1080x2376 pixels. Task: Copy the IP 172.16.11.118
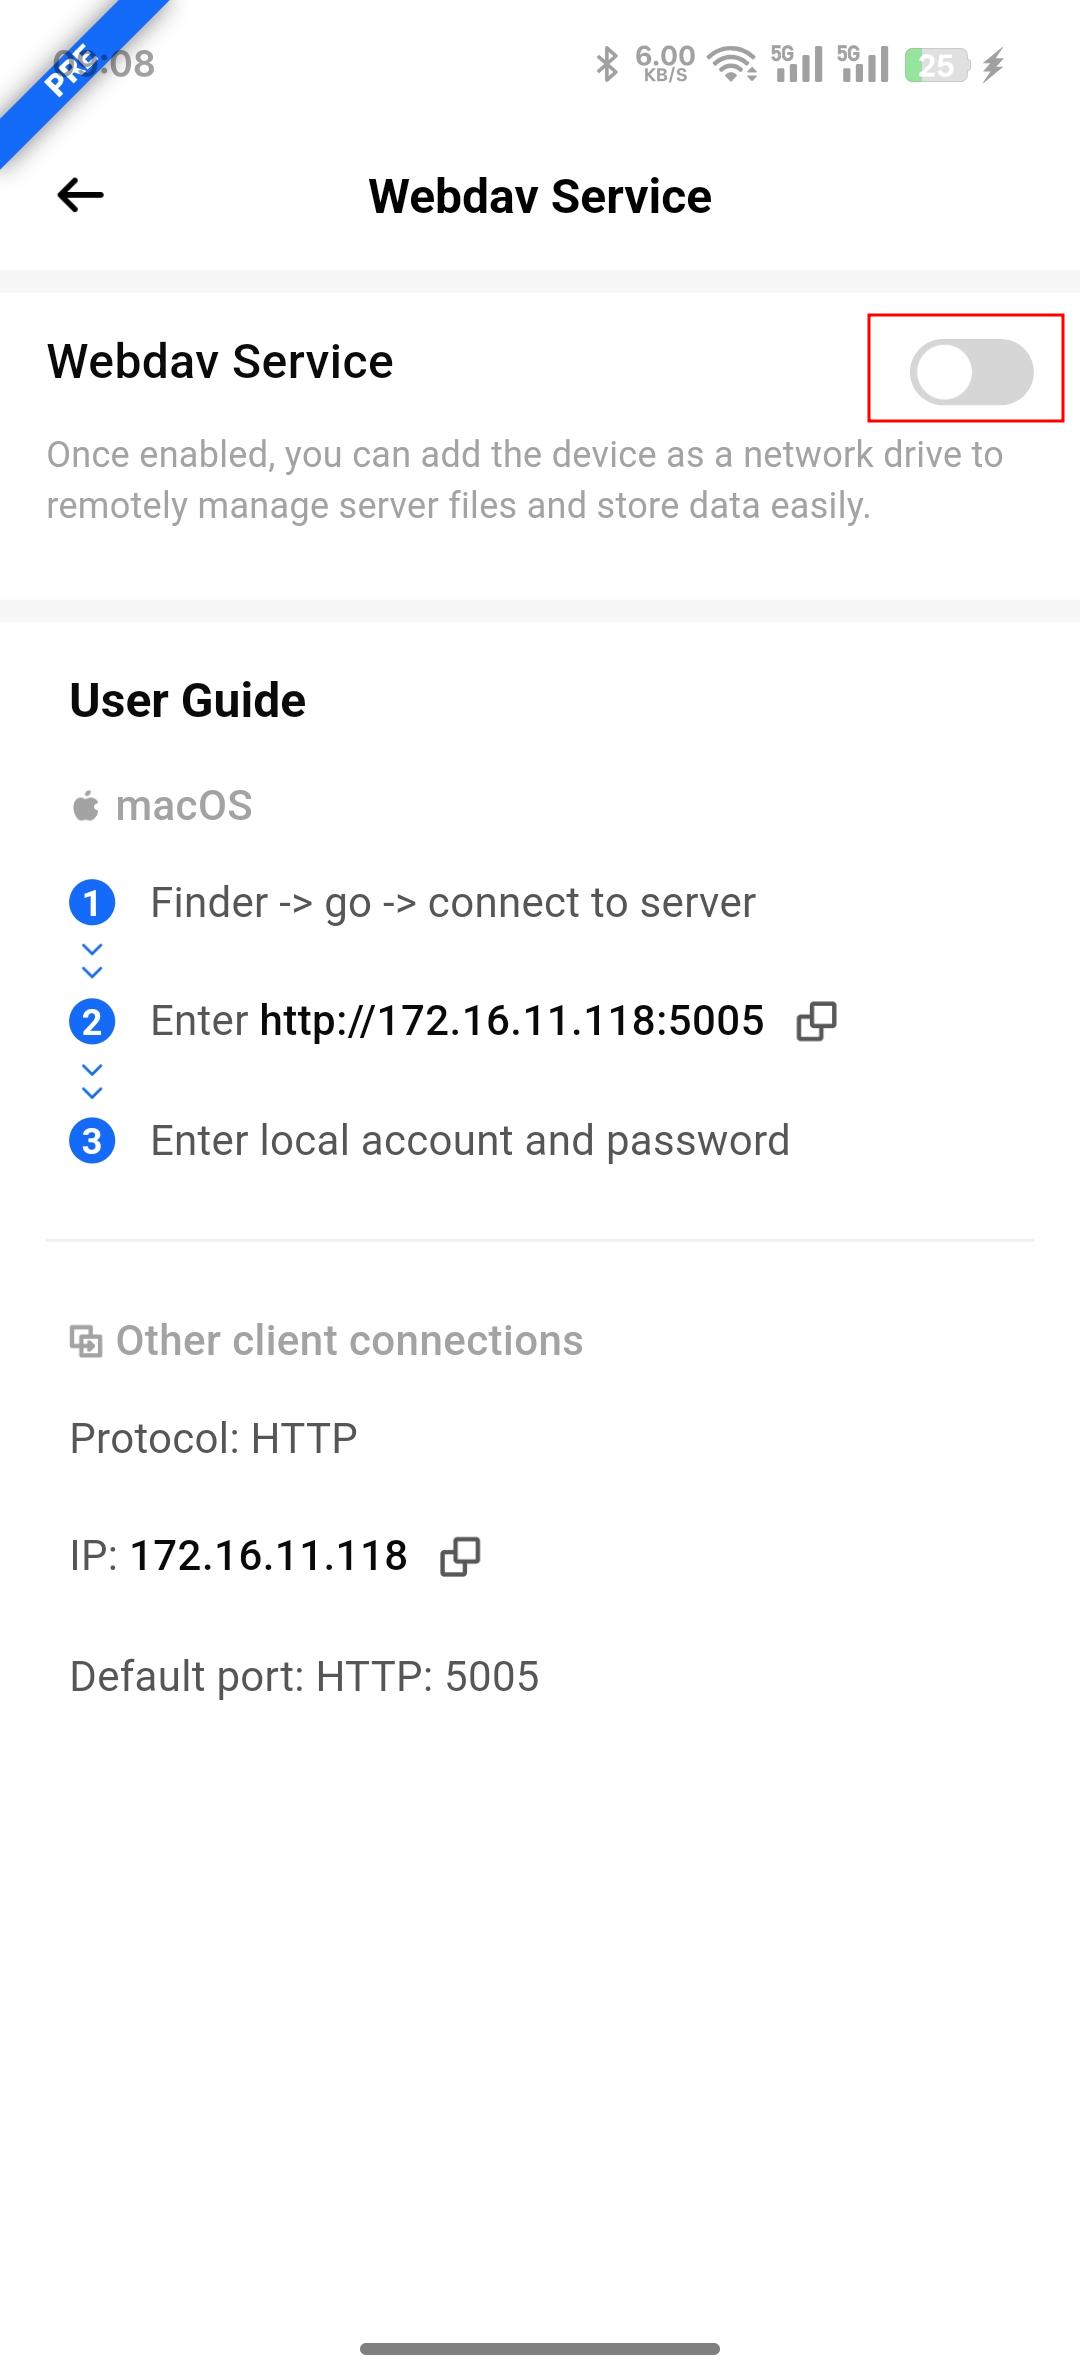click(460, 1556)
